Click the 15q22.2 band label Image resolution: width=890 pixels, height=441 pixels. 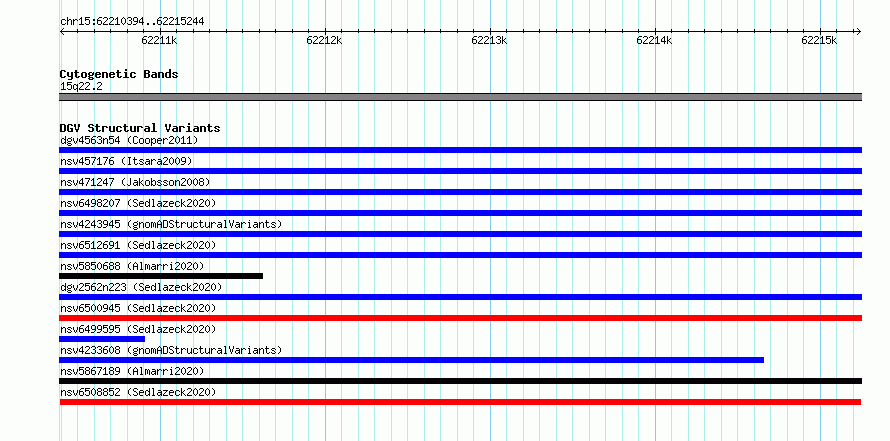81,87
